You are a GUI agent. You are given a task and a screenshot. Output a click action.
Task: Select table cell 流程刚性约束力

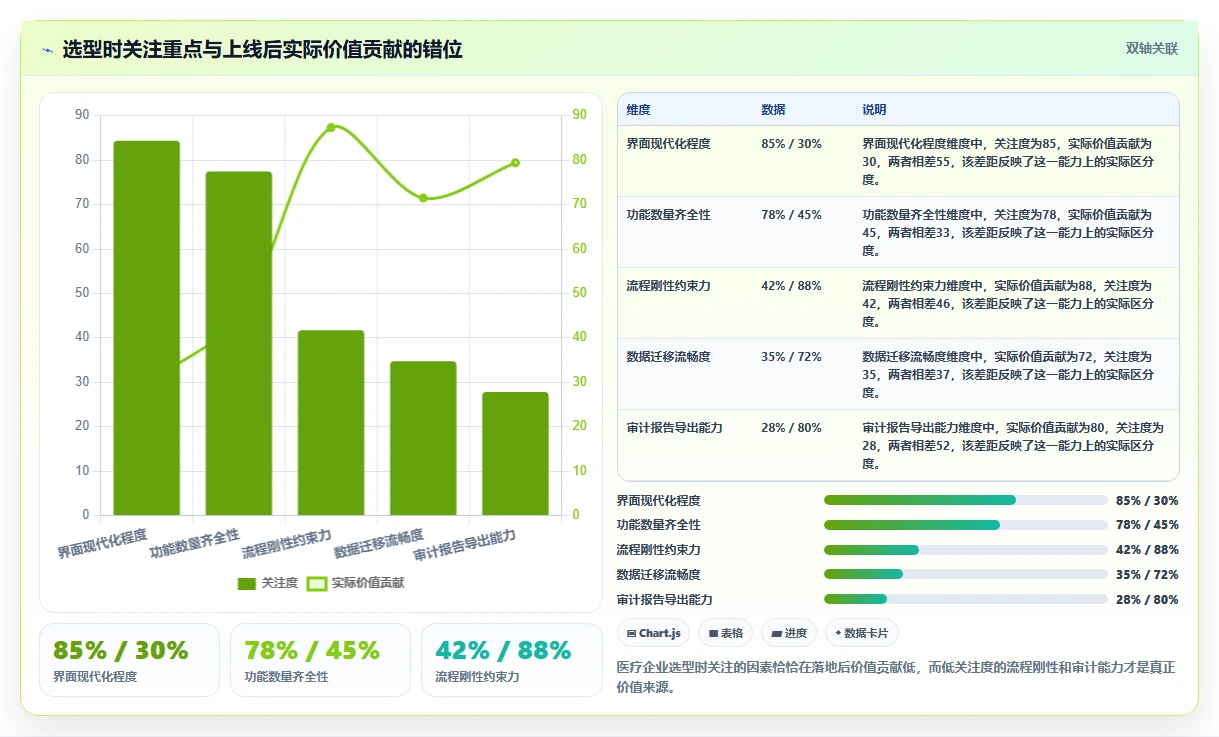[668, 286]
